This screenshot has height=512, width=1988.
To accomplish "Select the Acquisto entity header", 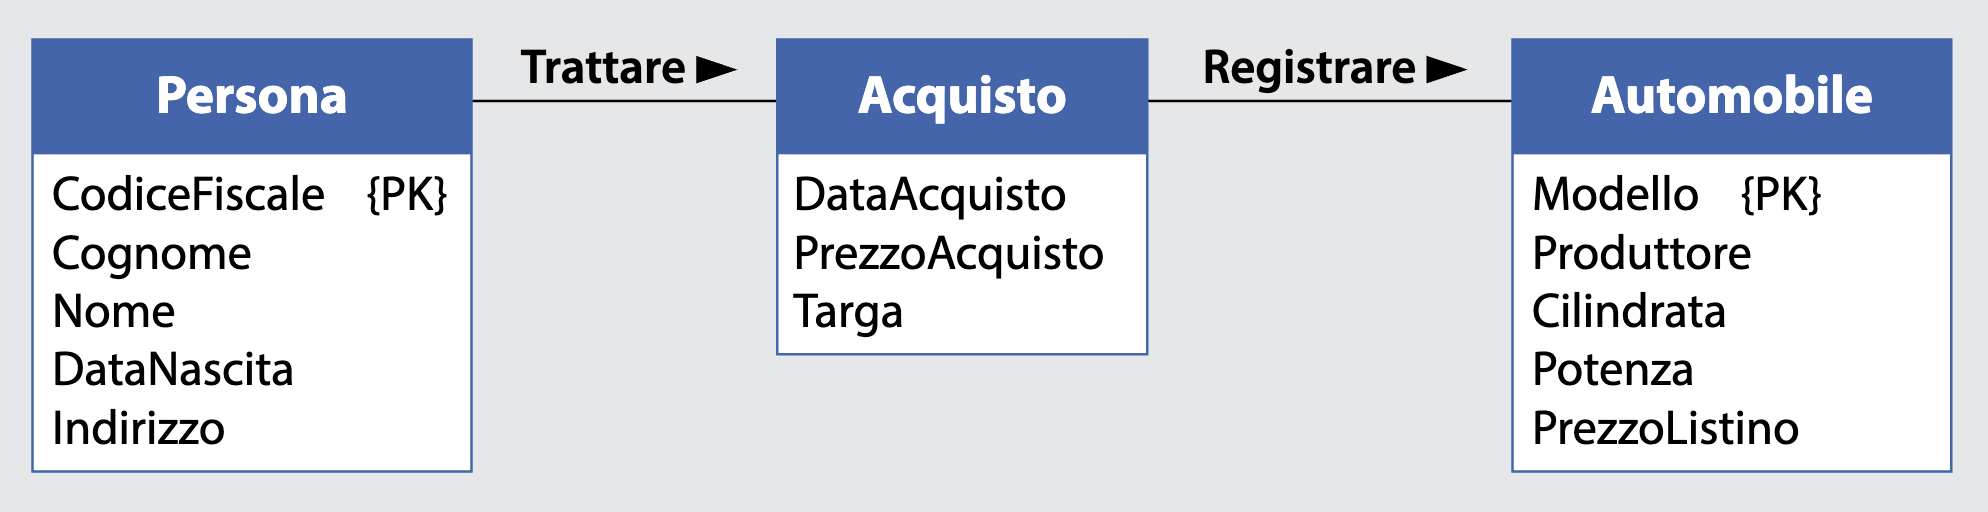I will click(962, 96).
